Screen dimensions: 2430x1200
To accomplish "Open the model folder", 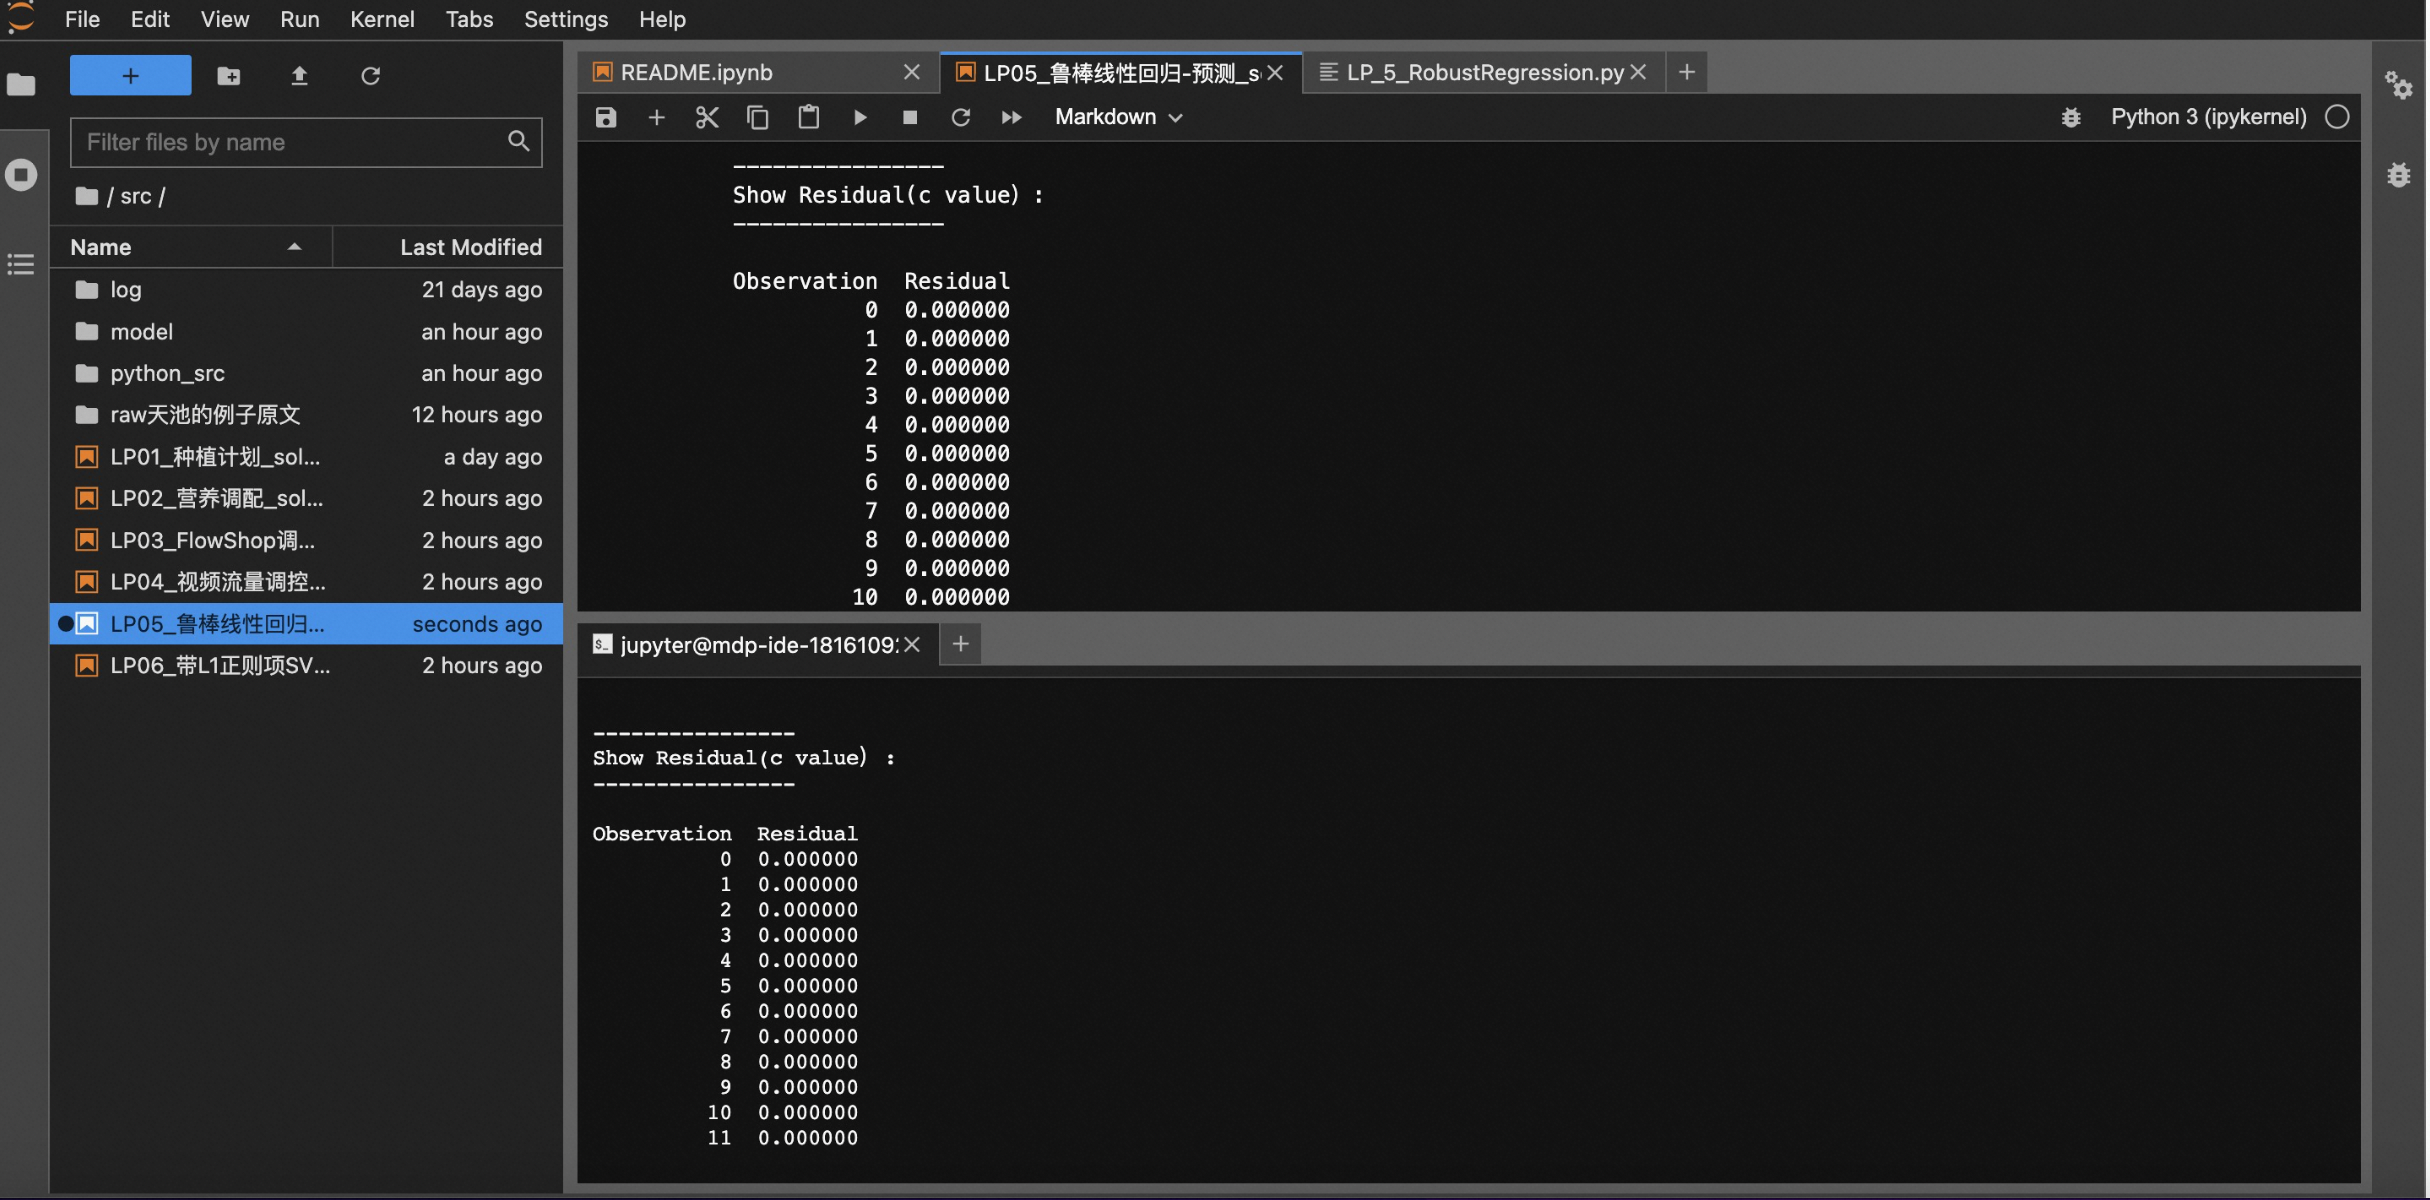I will pyautogui.click(x=306, y=331).
